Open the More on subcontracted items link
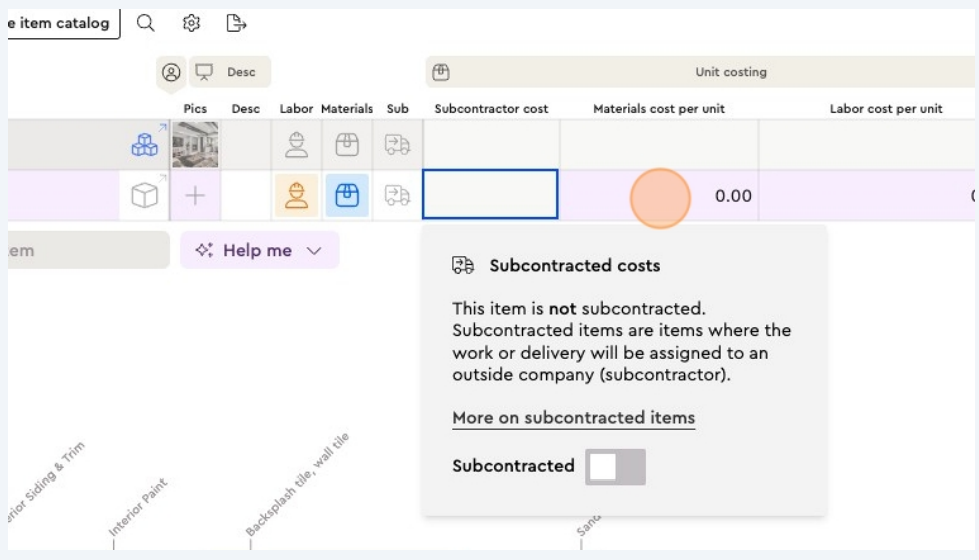The width and height of the screenshot is (979, 560). (x=573, y=418)
